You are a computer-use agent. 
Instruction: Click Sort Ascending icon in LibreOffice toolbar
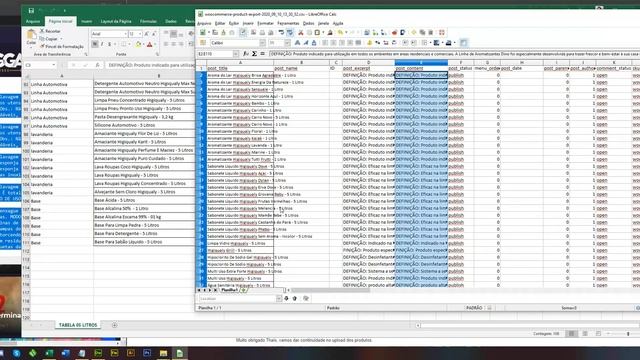point(376,33)
